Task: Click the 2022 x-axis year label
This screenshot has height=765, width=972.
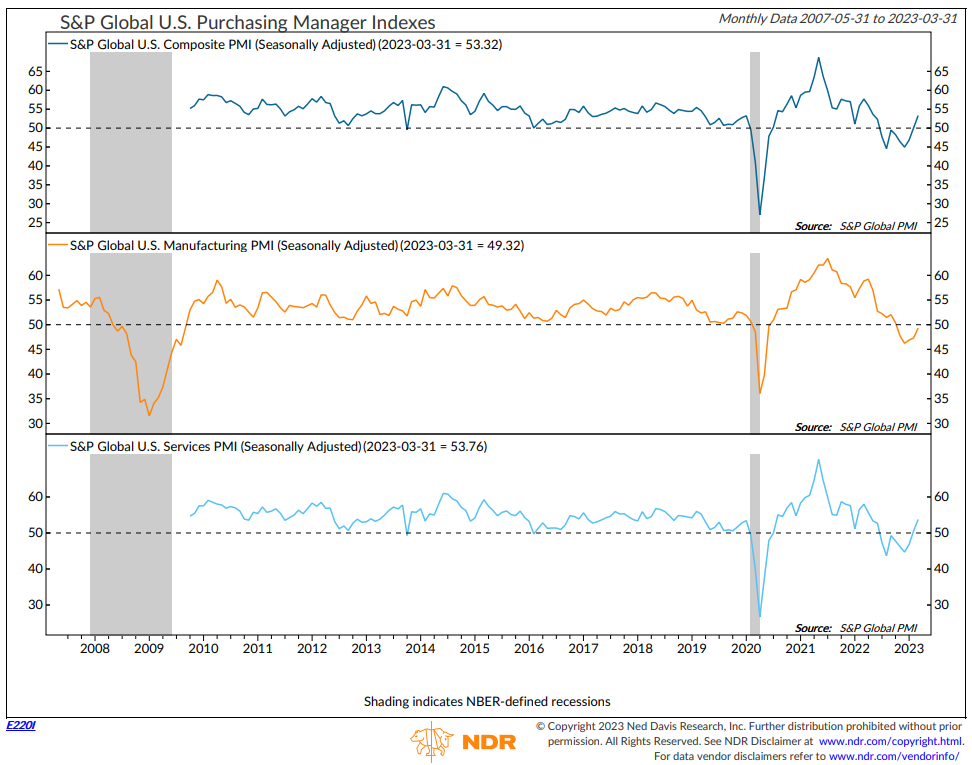Action: click(x=854, y=648)
